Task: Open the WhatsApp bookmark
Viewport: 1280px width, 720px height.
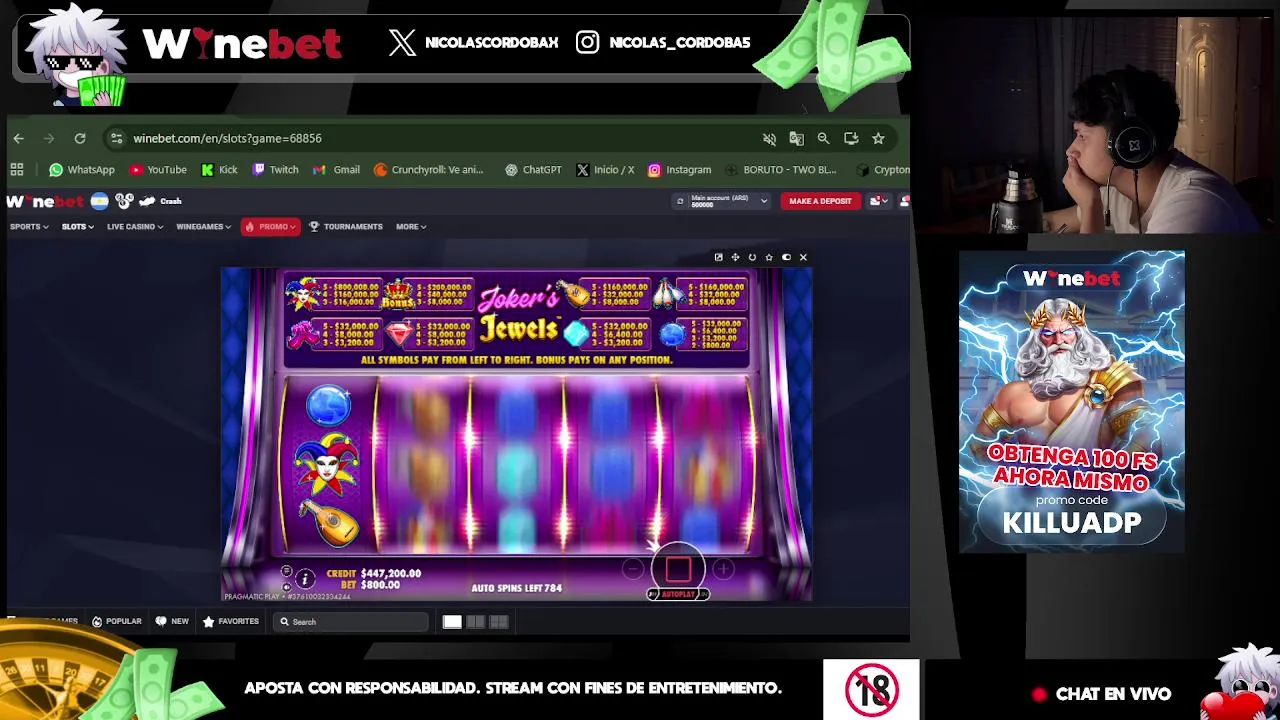Action: (82, 170)
